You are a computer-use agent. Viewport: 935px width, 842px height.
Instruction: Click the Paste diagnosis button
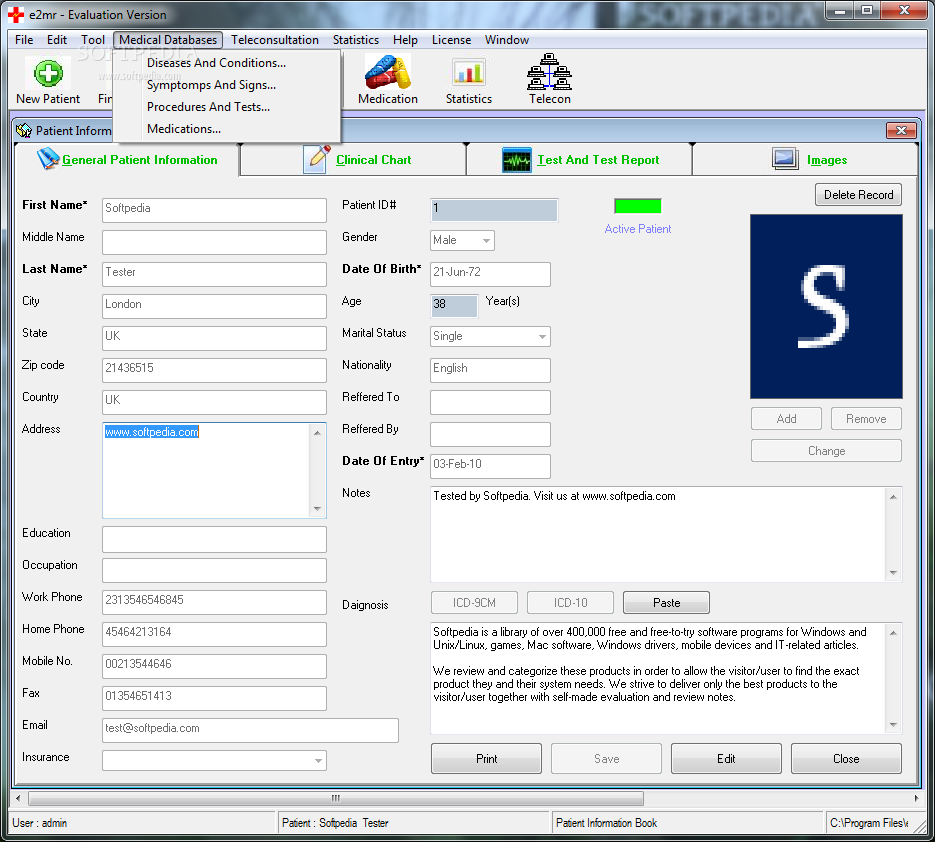pyautogui.click(x=666, y=603)
